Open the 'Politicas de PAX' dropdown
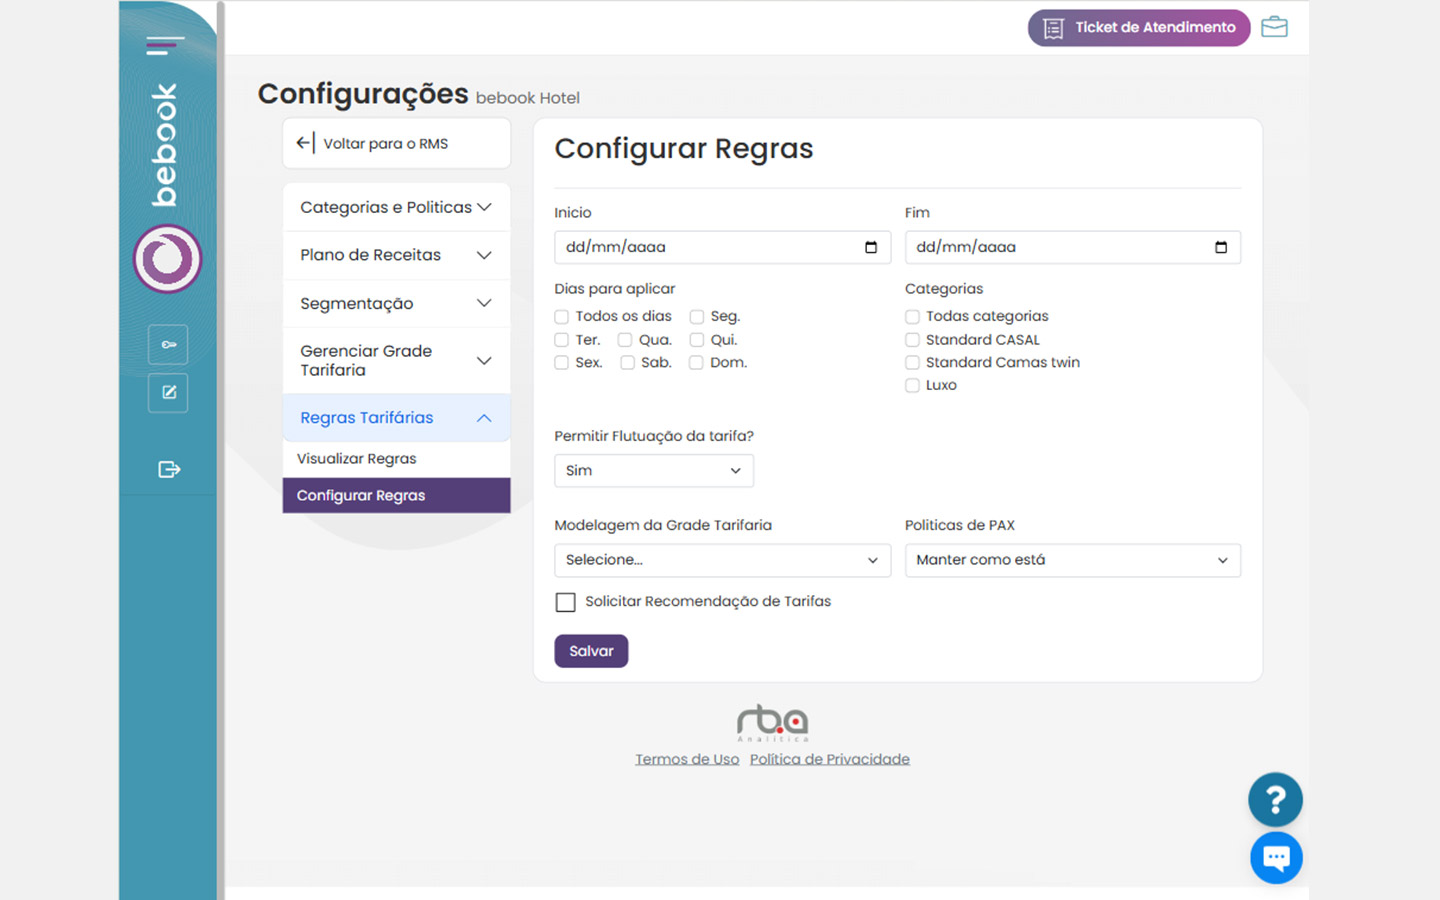This screenshot has width=1440, height=900. [1072, 560]
